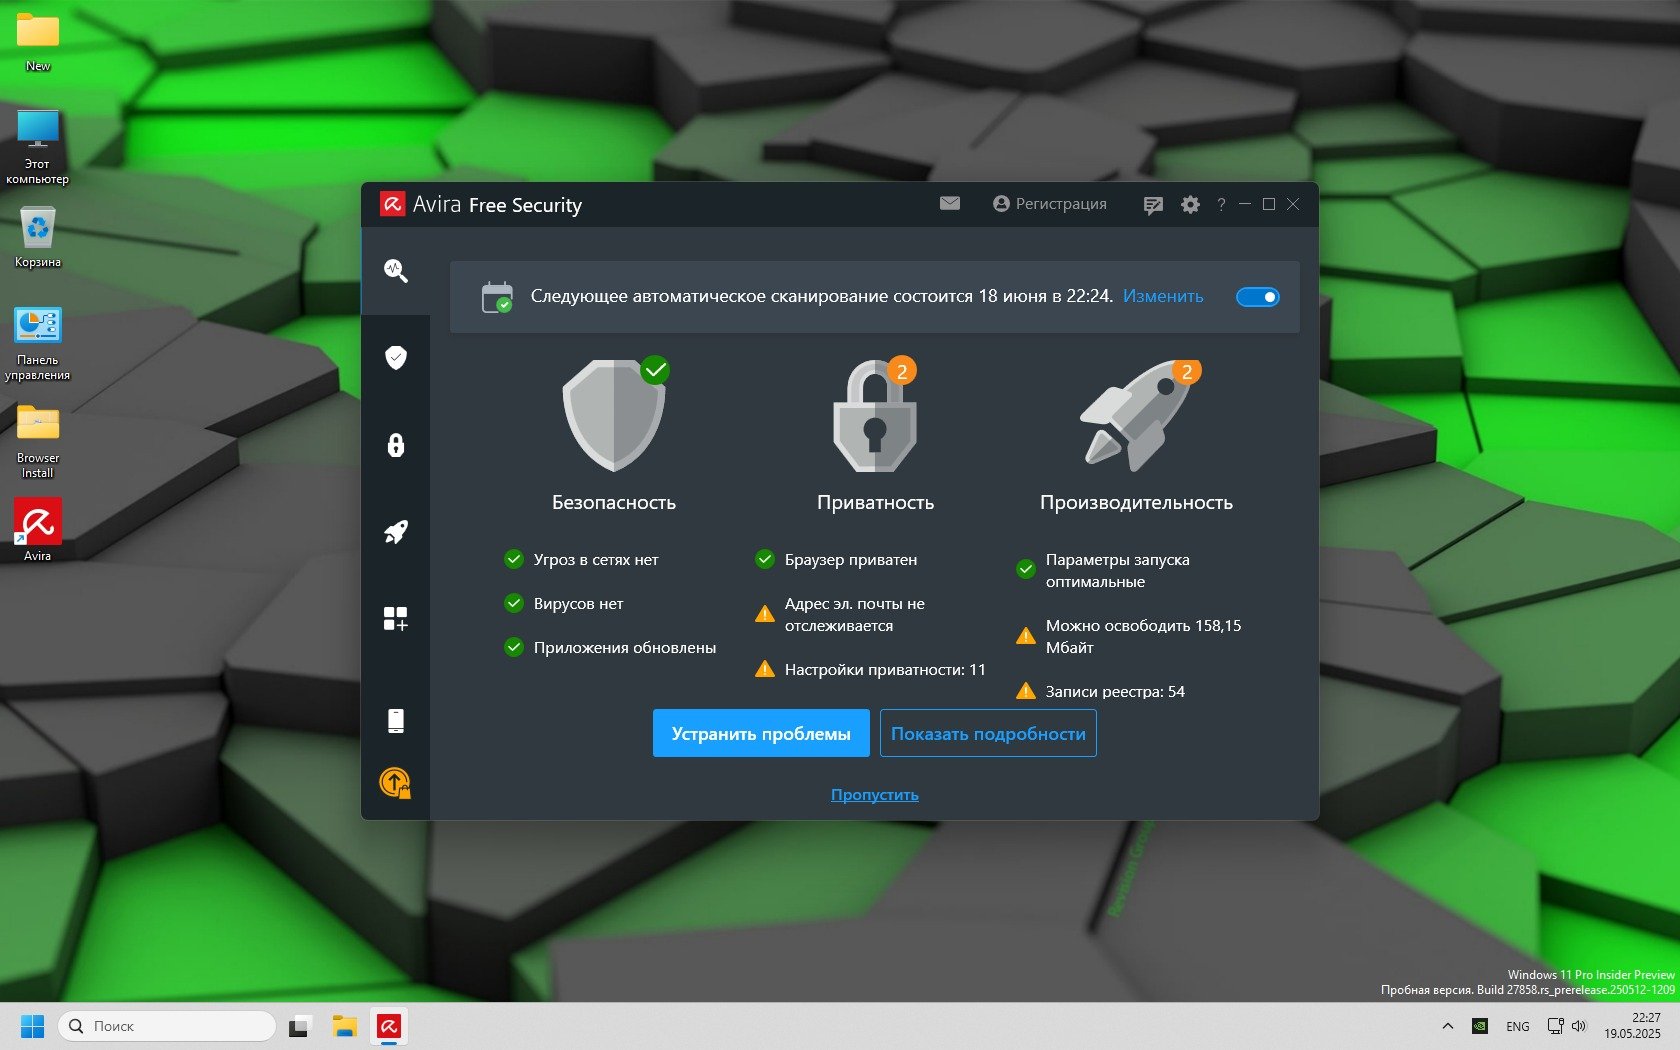The height and width of the screenshot is (1050, 1680).
Task: Open the mobile device sidebar icon
Action: (396, 720)
